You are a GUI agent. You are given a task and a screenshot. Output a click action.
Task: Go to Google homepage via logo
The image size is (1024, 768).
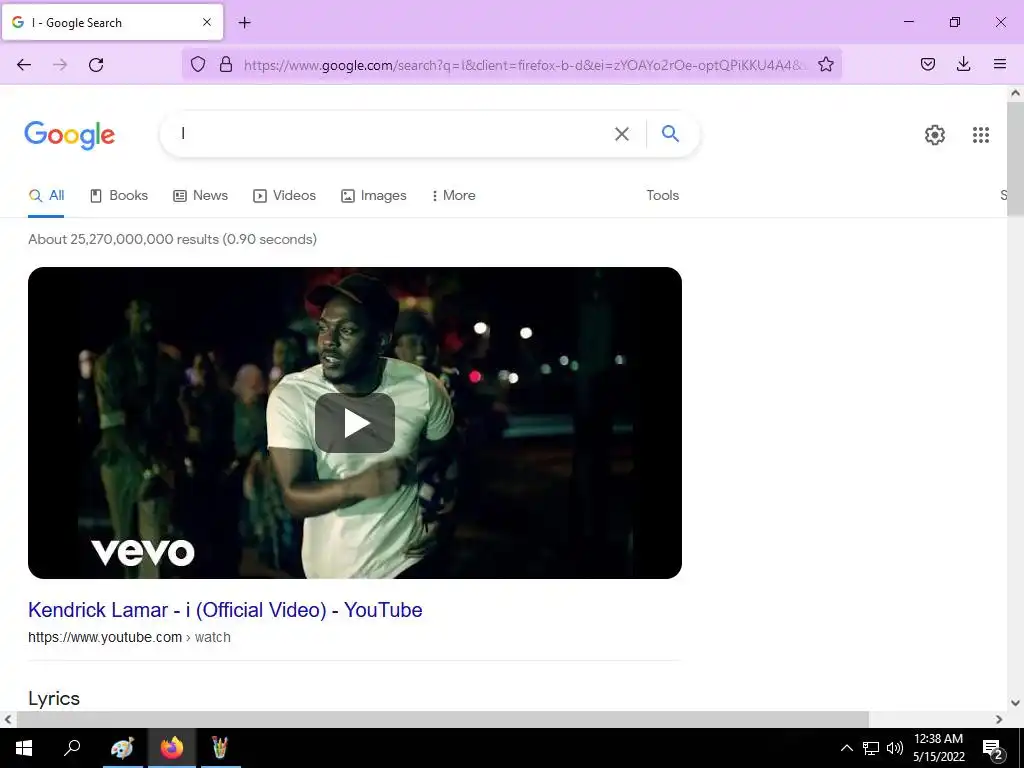coord(69,135)
